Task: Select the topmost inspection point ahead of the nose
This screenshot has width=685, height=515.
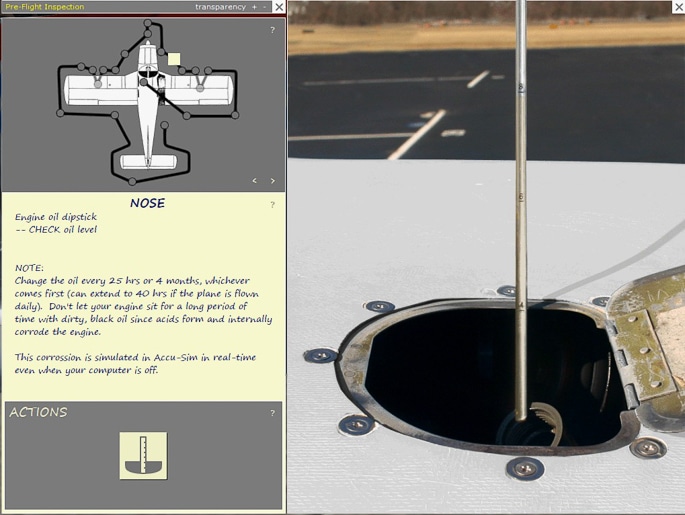Action: click(148, 22)
